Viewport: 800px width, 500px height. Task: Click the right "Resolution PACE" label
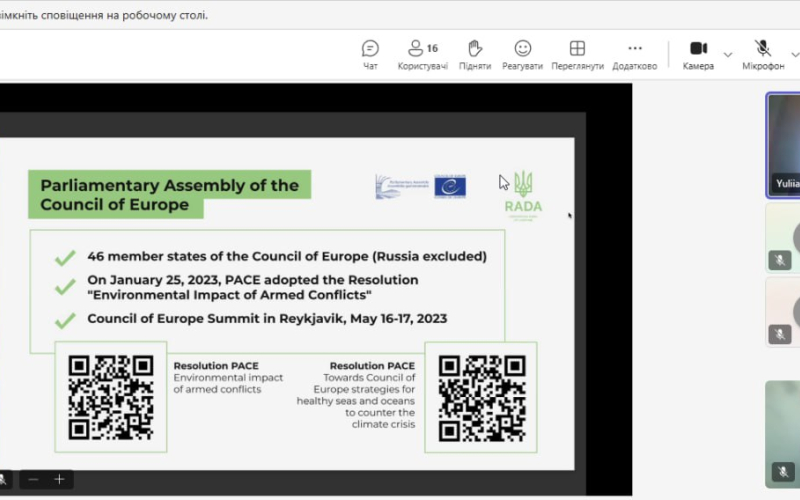pos(372,366)
